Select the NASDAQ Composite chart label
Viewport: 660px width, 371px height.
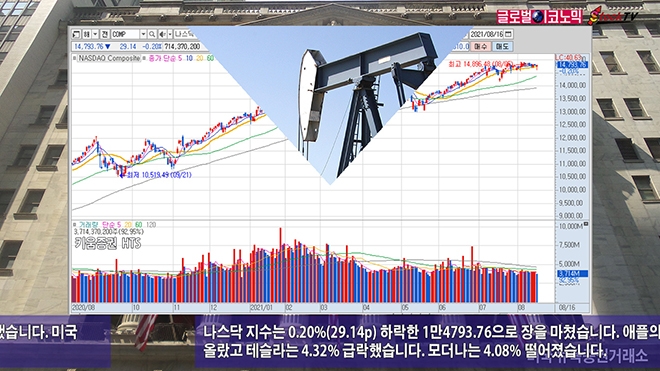(109, 58)
